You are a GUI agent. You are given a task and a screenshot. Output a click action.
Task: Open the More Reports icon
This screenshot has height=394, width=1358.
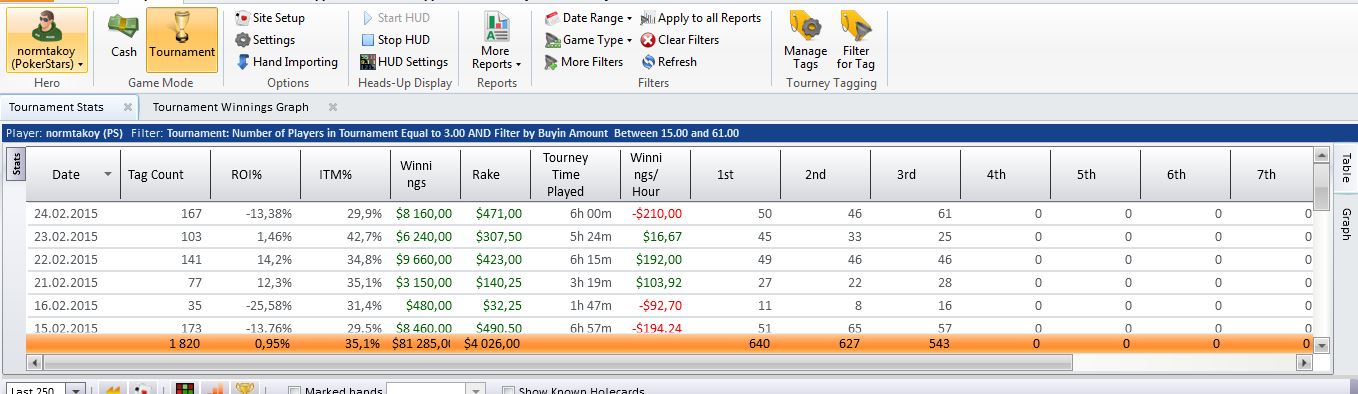pos(495,25)
